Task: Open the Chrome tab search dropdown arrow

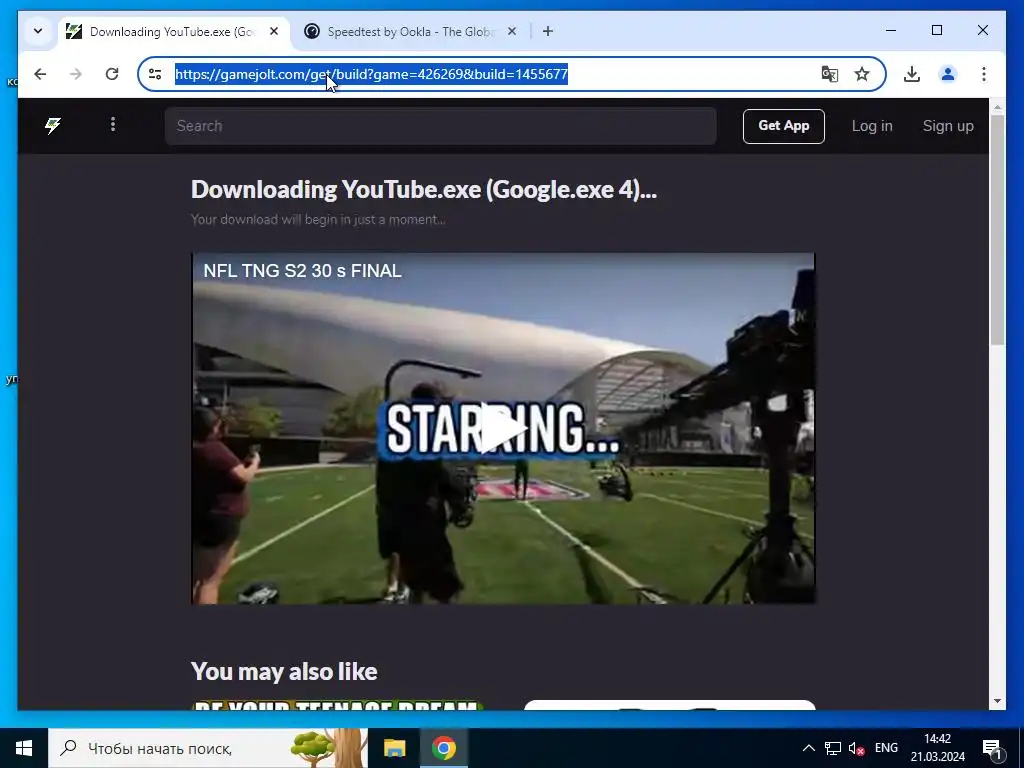Action: click(x=38, y=31)
